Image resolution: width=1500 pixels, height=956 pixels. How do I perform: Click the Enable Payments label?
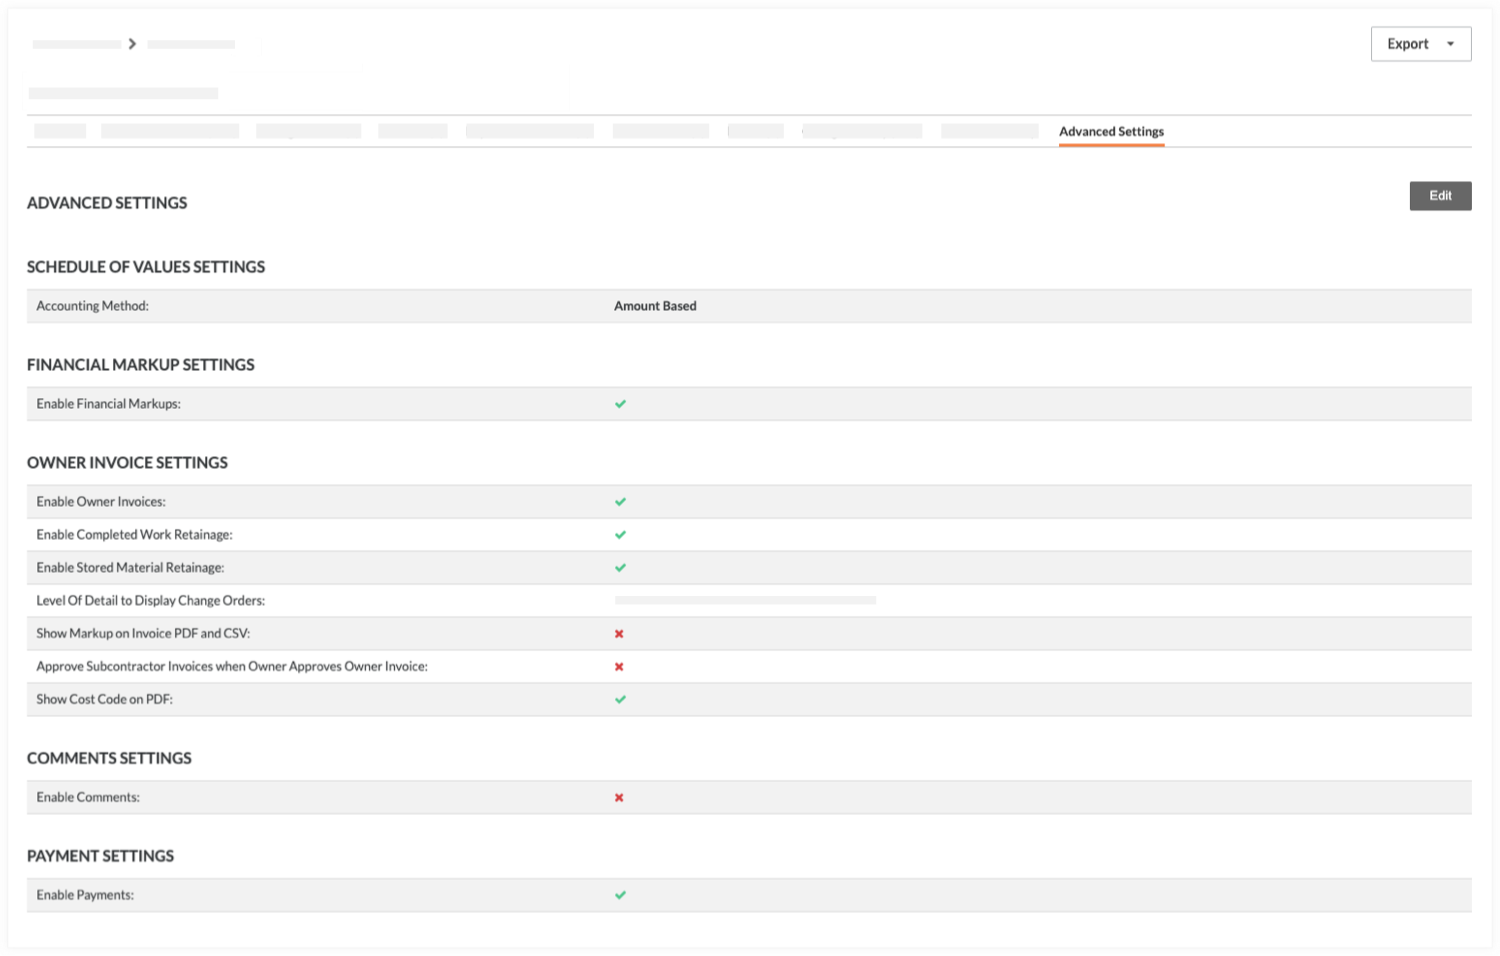[x=85, y=896]
